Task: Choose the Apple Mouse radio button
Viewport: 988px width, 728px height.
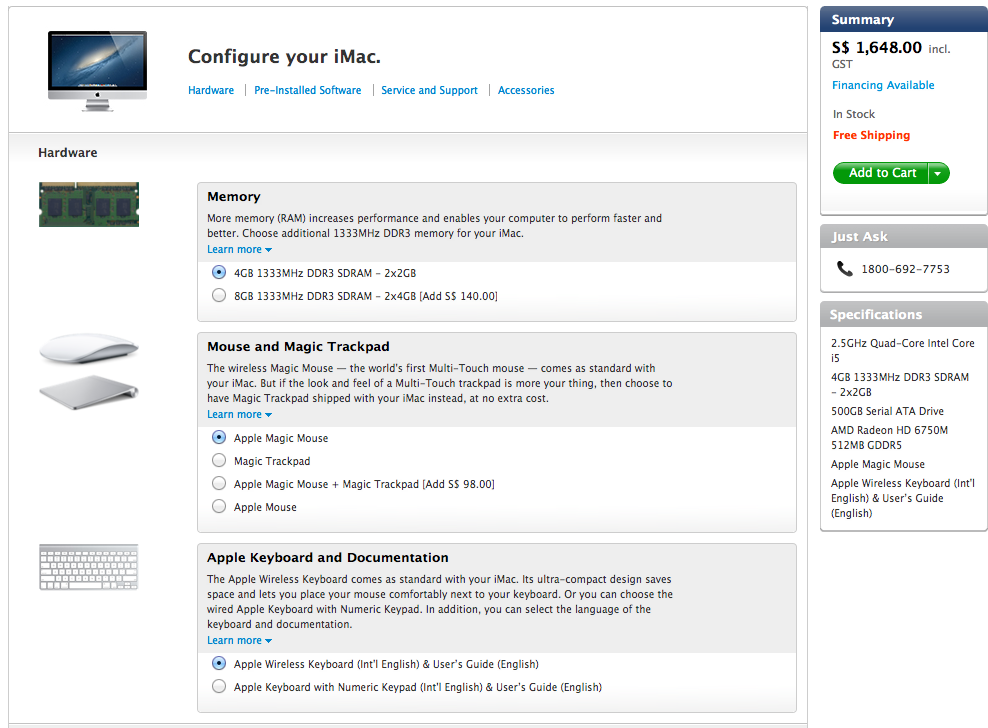Action: [x=219, y=506]
